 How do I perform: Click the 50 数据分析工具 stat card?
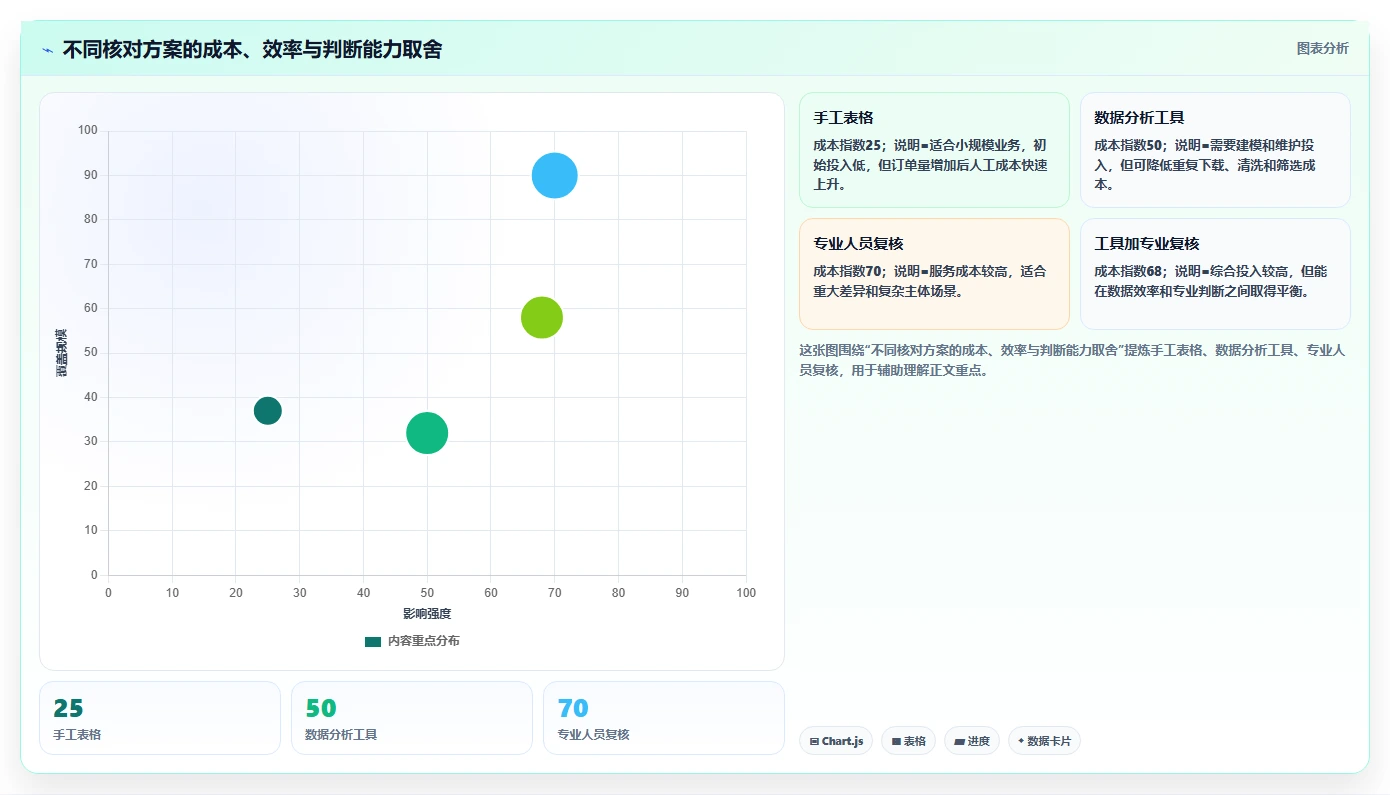click(x=412, y=718)
